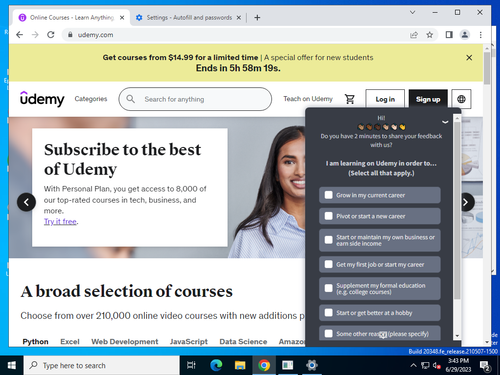Bookmark this page with the star icon
500x375 pixels.
(430, 35)
